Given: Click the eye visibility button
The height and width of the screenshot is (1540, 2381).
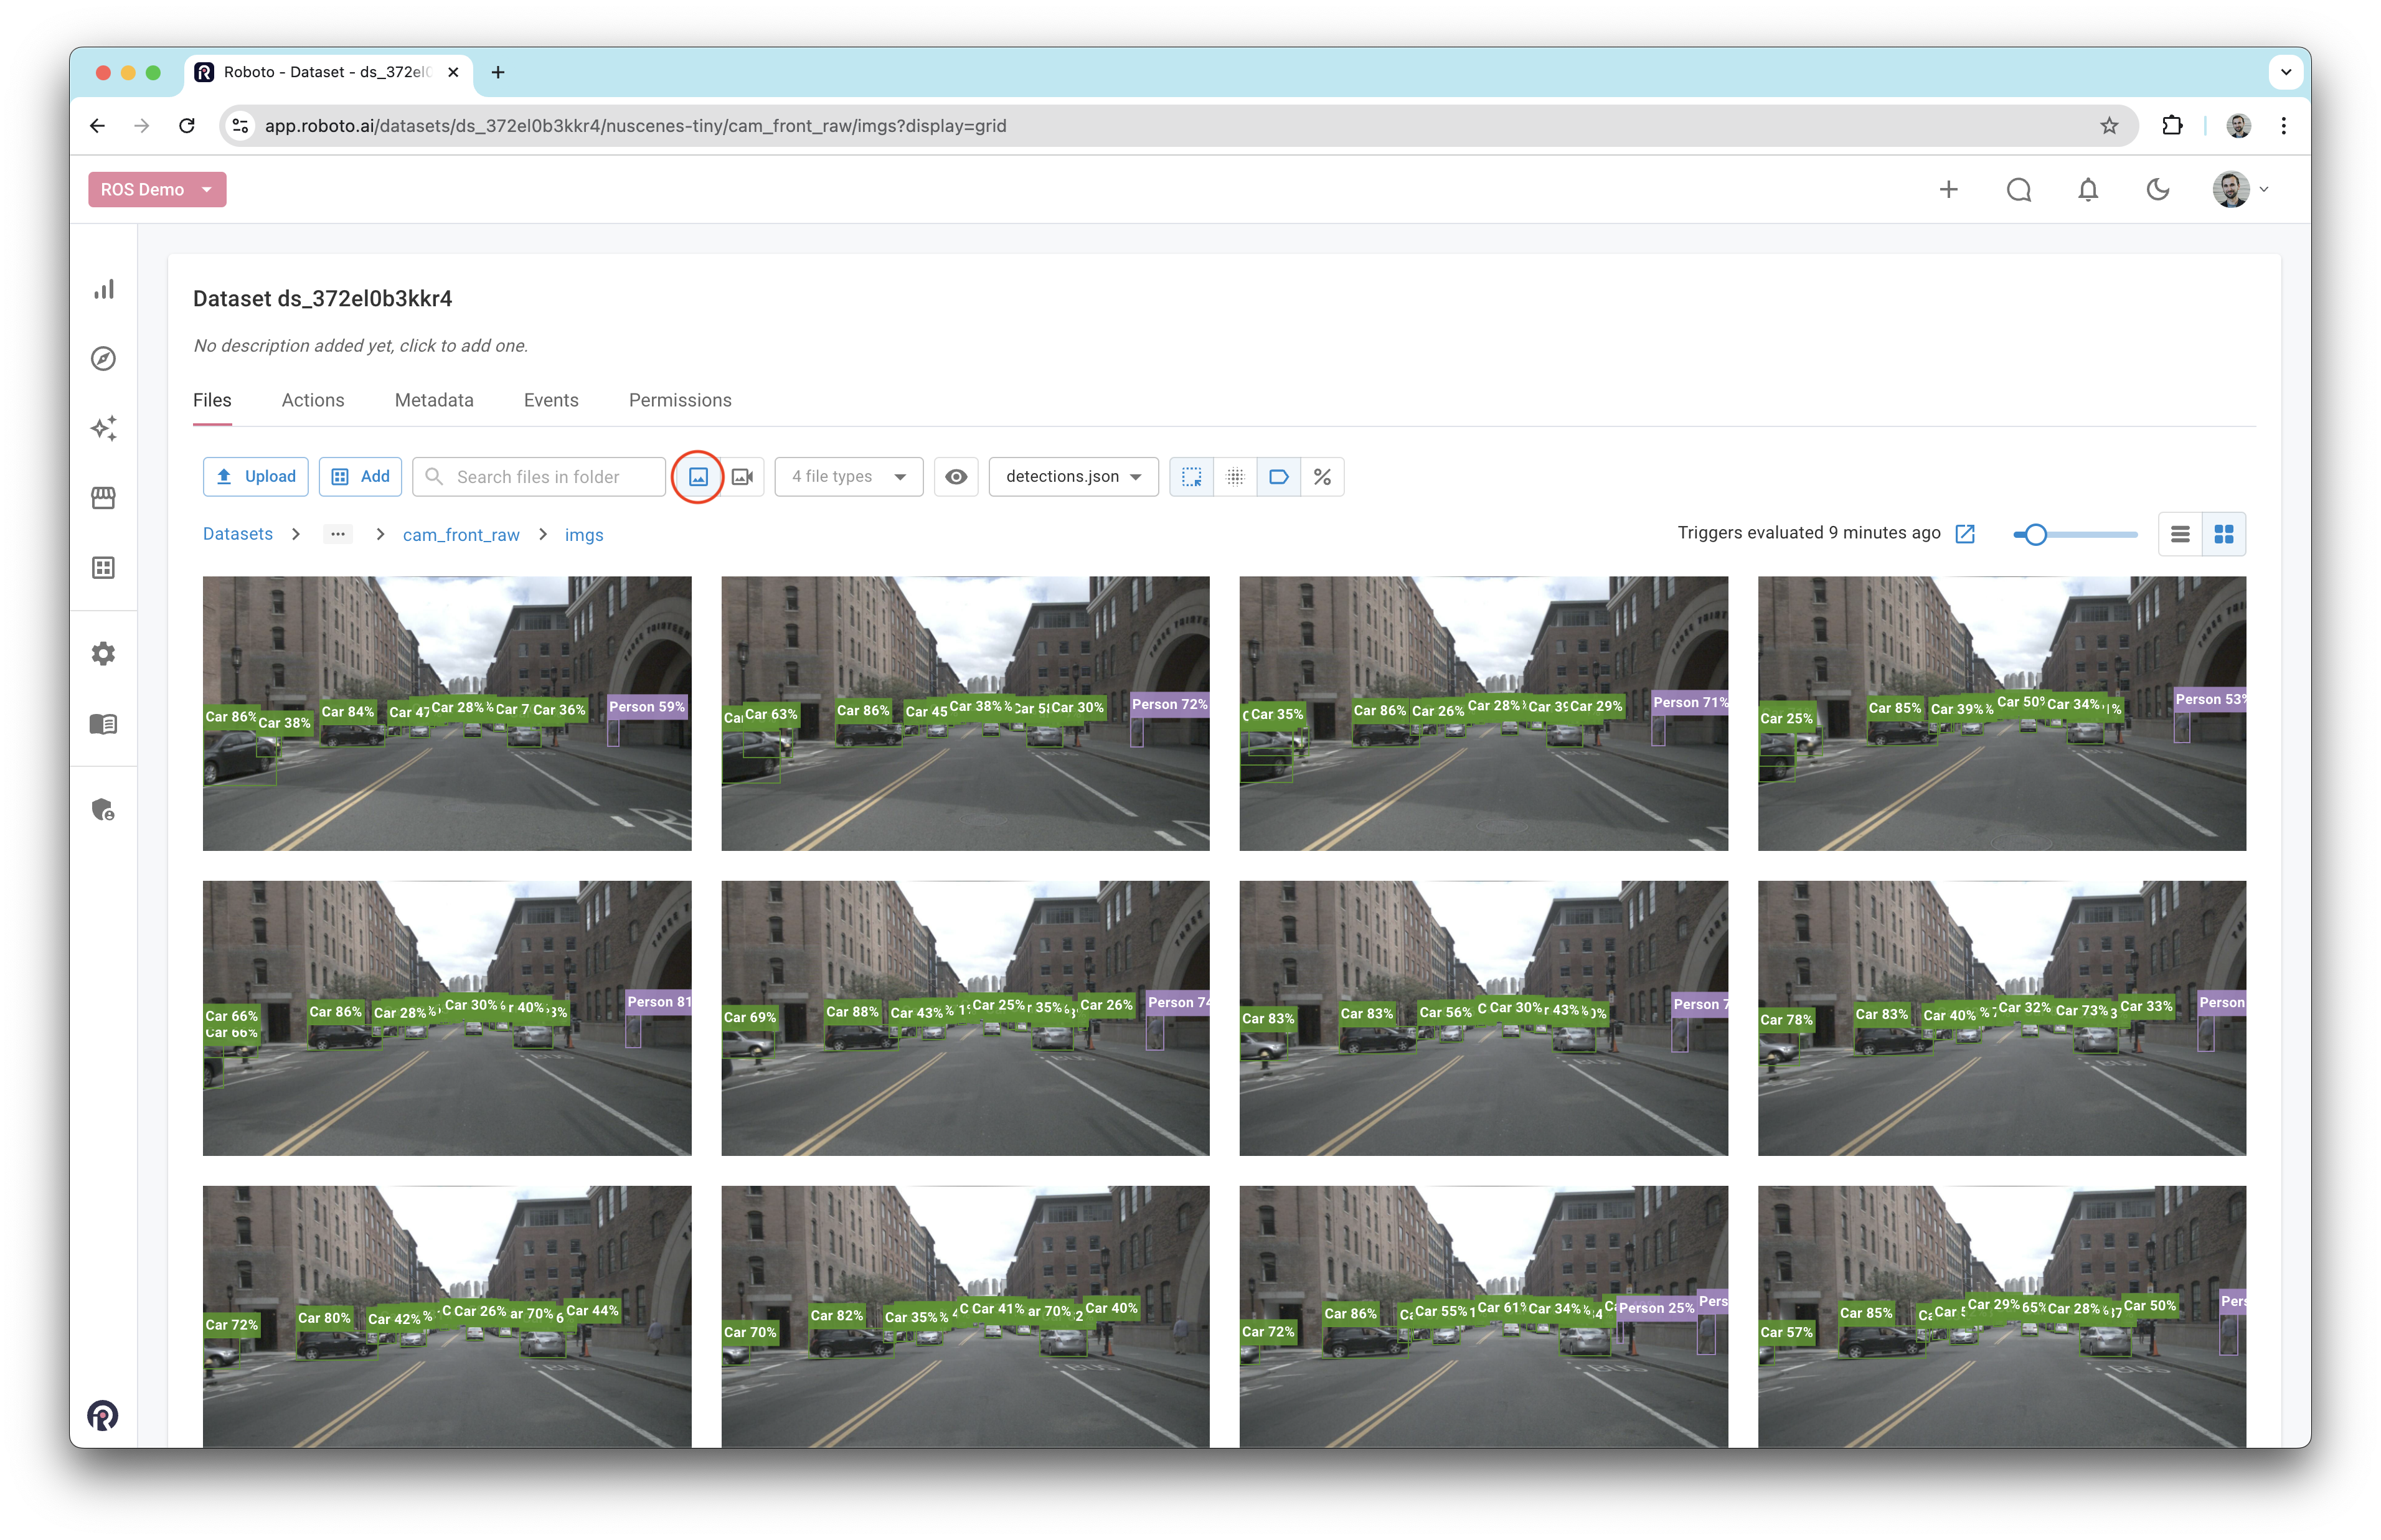Looking at the screenshot, I should [956, 477].
